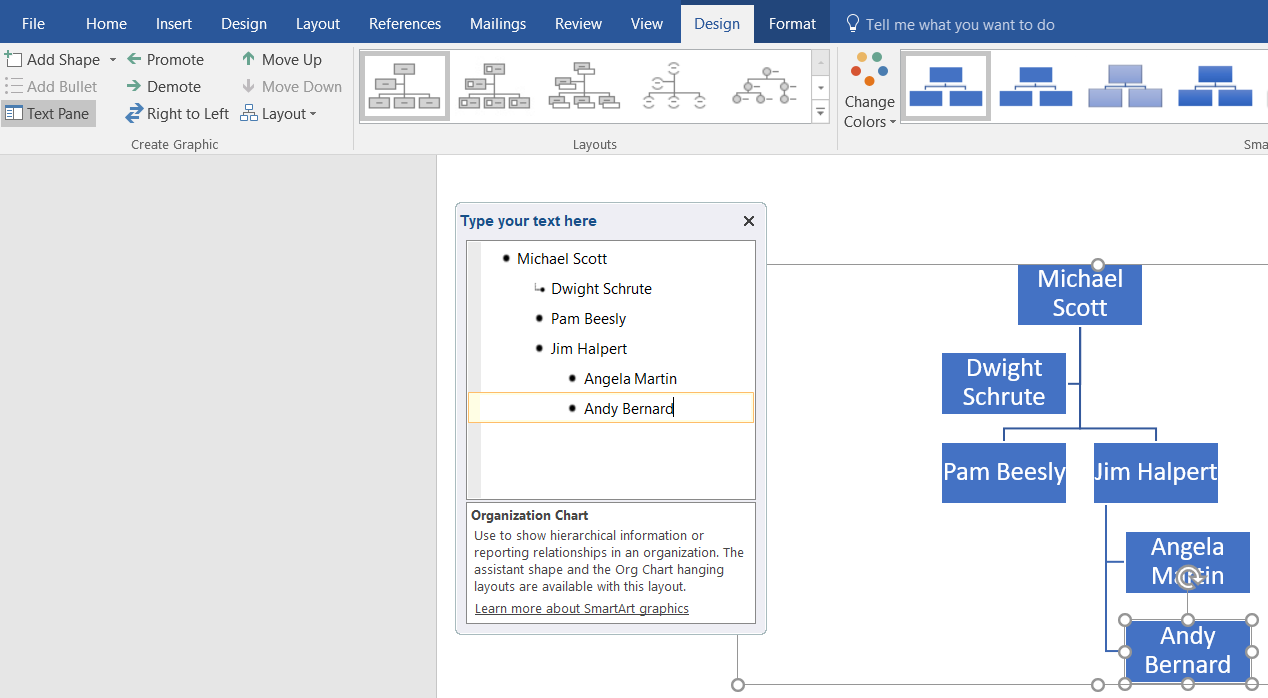Apply the third light-blue SmartArt style

1125,86
